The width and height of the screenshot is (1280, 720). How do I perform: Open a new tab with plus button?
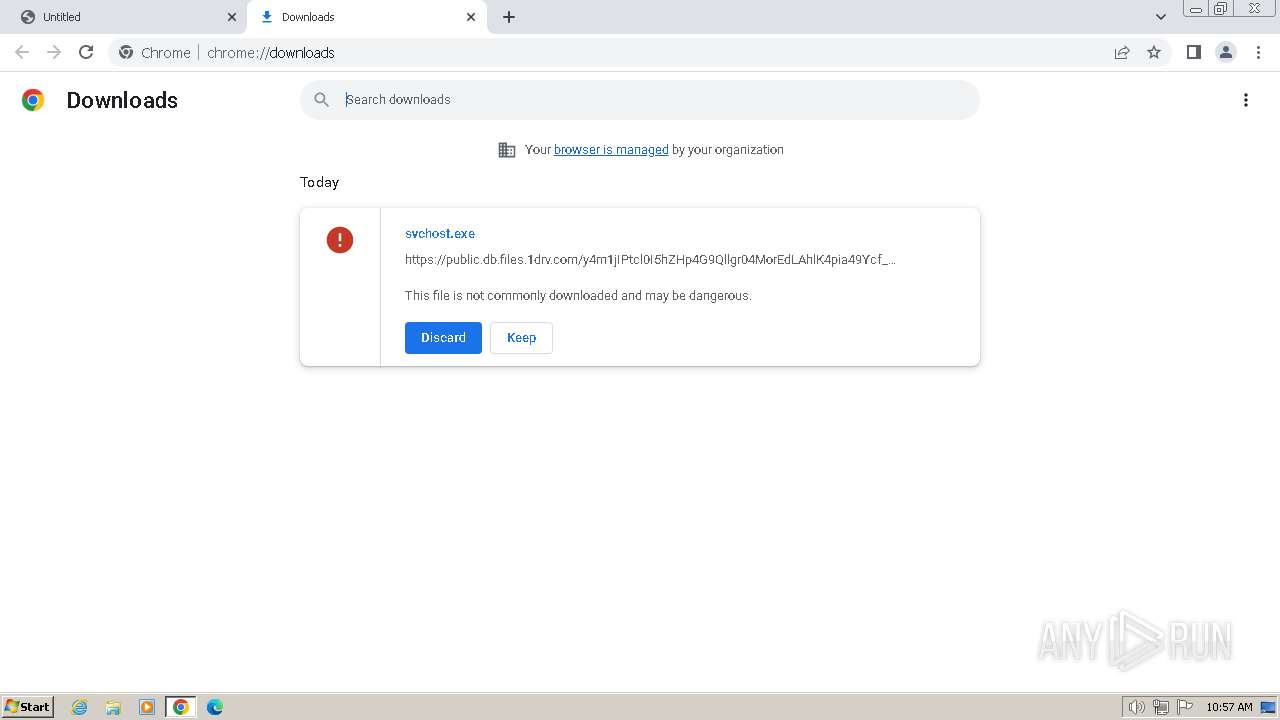coord(509,17)
